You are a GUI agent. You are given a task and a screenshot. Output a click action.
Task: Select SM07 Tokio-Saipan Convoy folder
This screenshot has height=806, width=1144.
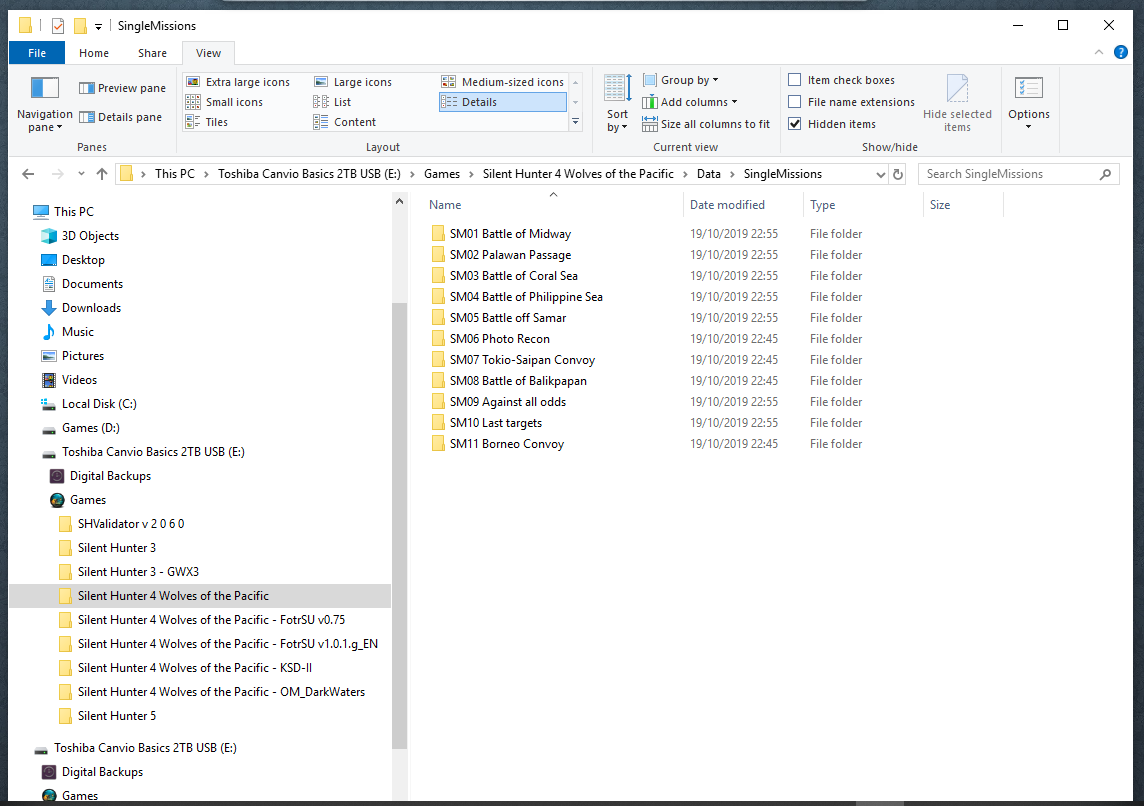pyautogui.click(x=522, y=360)
